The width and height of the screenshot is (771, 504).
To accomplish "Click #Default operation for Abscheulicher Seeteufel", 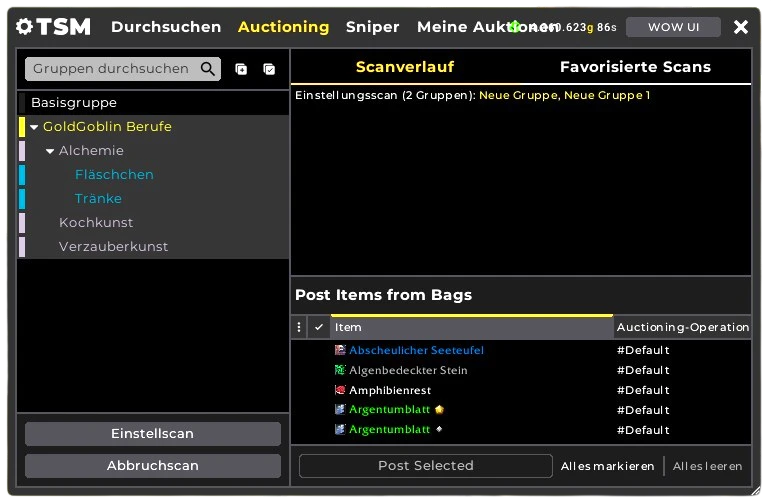I will 643,350.
